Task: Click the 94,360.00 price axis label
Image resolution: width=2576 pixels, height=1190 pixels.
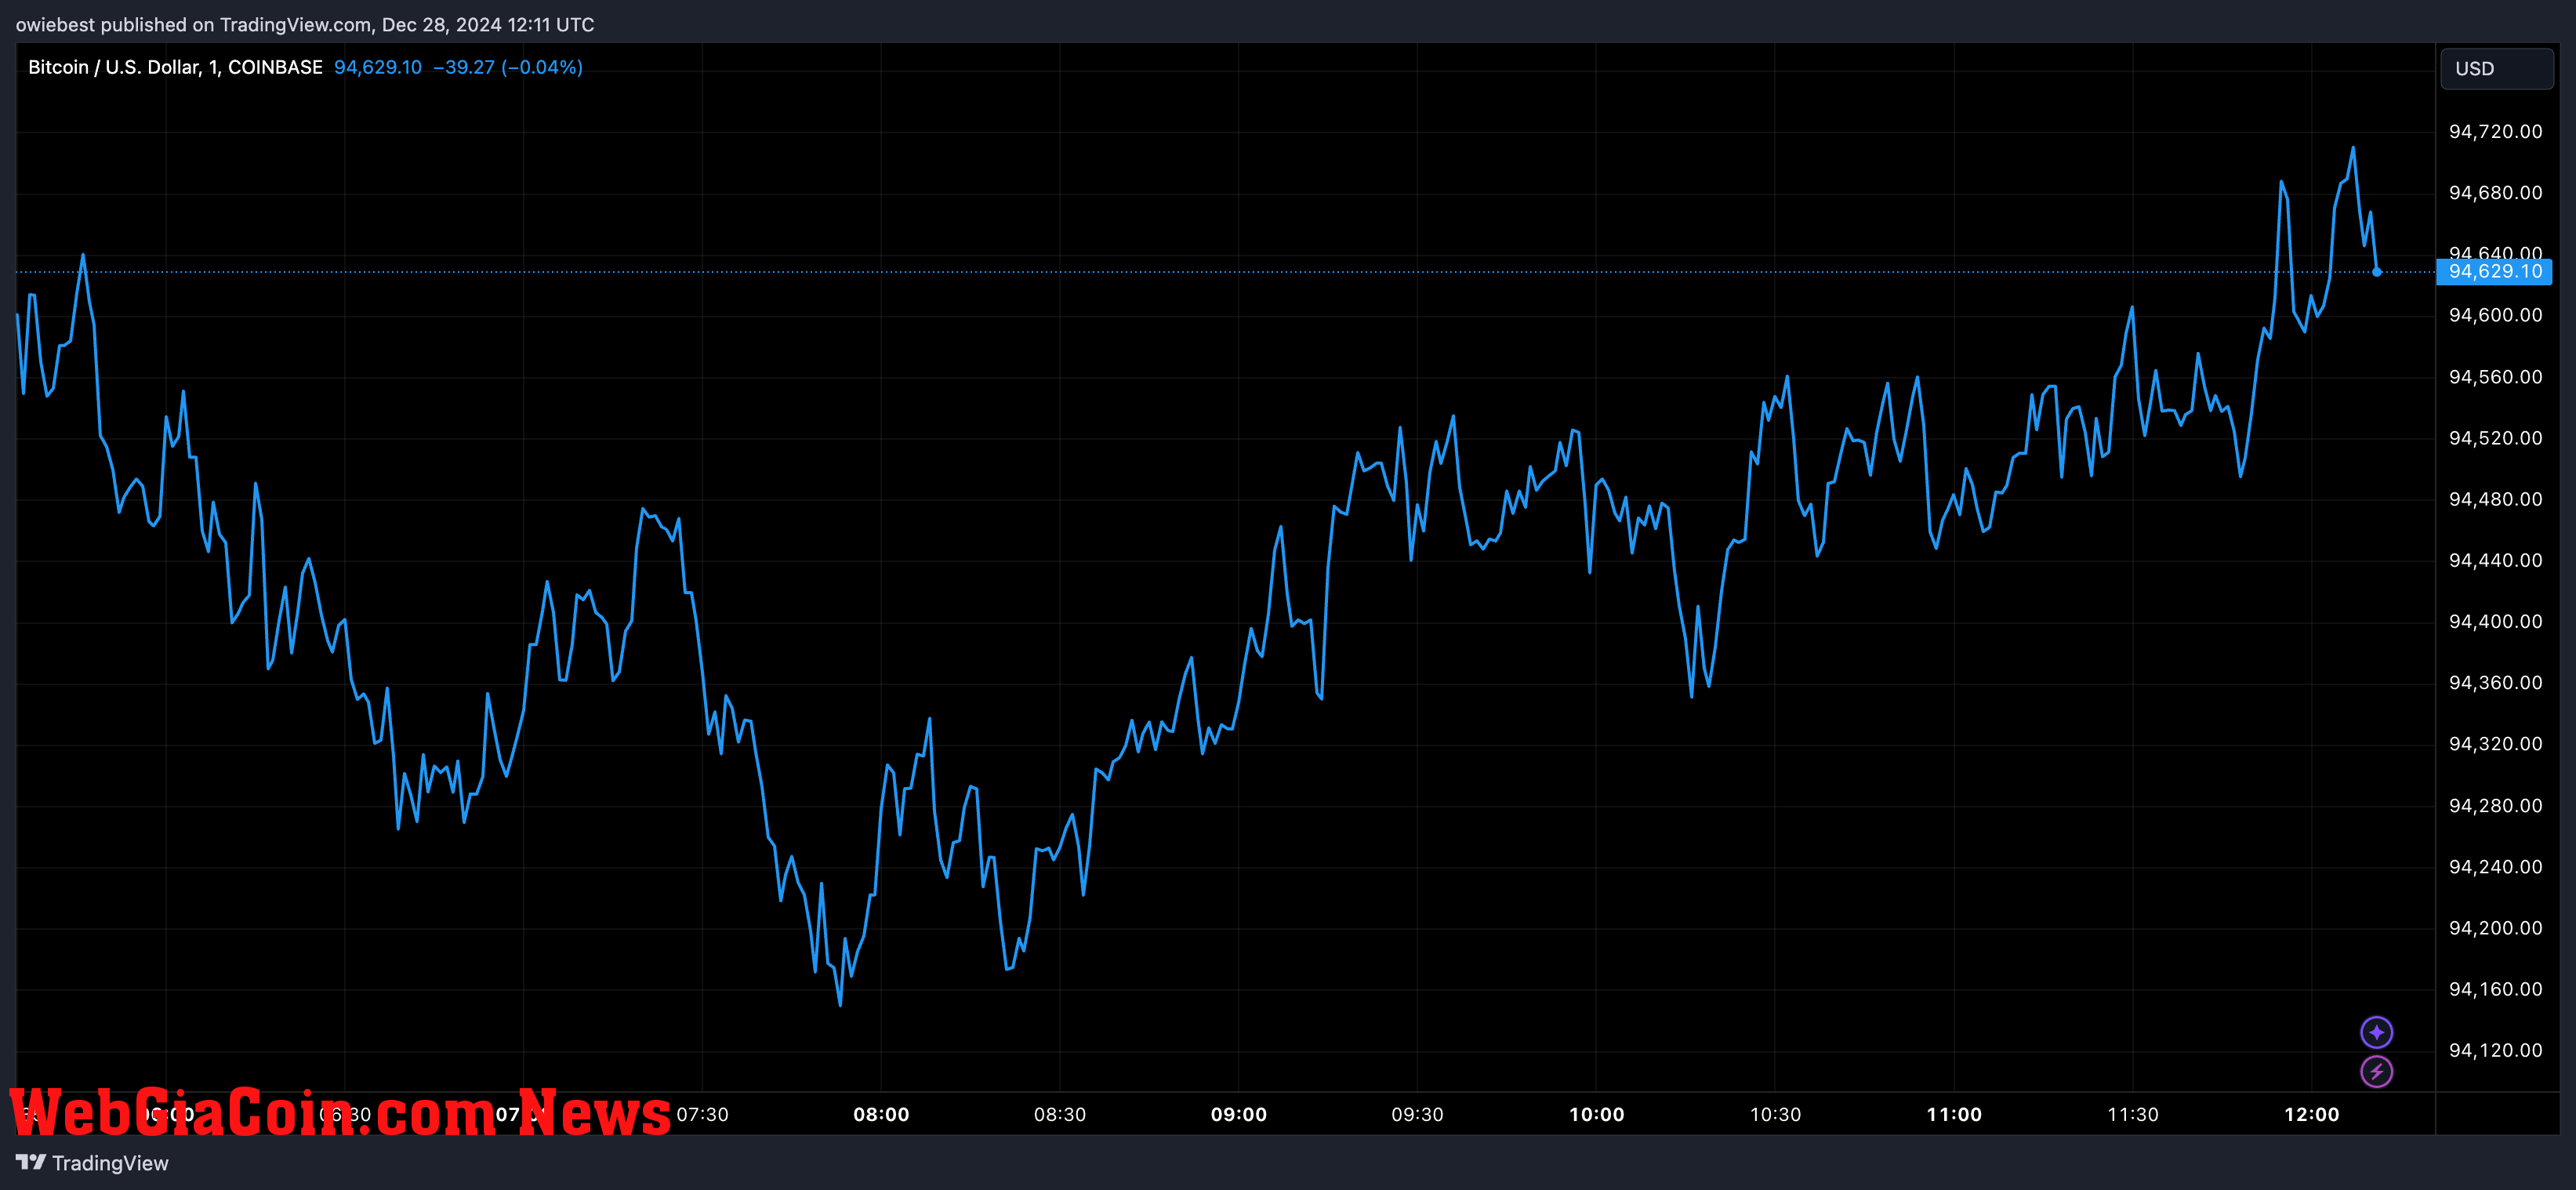Action: 2495,682
